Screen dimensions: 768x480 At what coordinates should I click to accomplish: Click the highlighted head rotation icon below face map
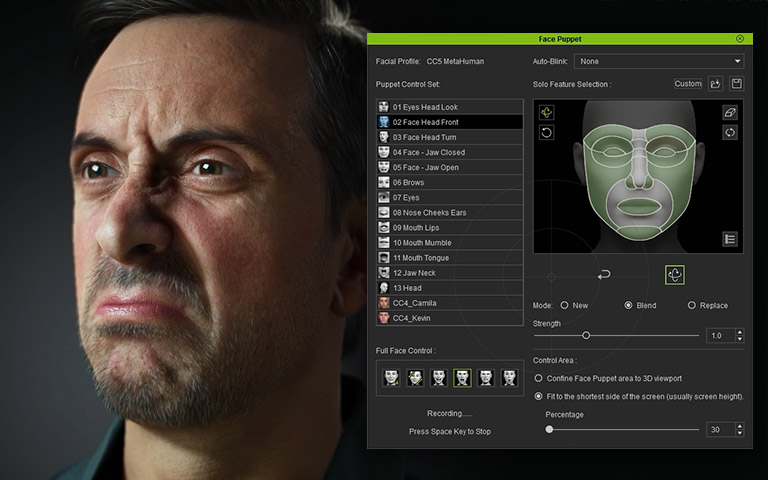[x=675, y=274]
